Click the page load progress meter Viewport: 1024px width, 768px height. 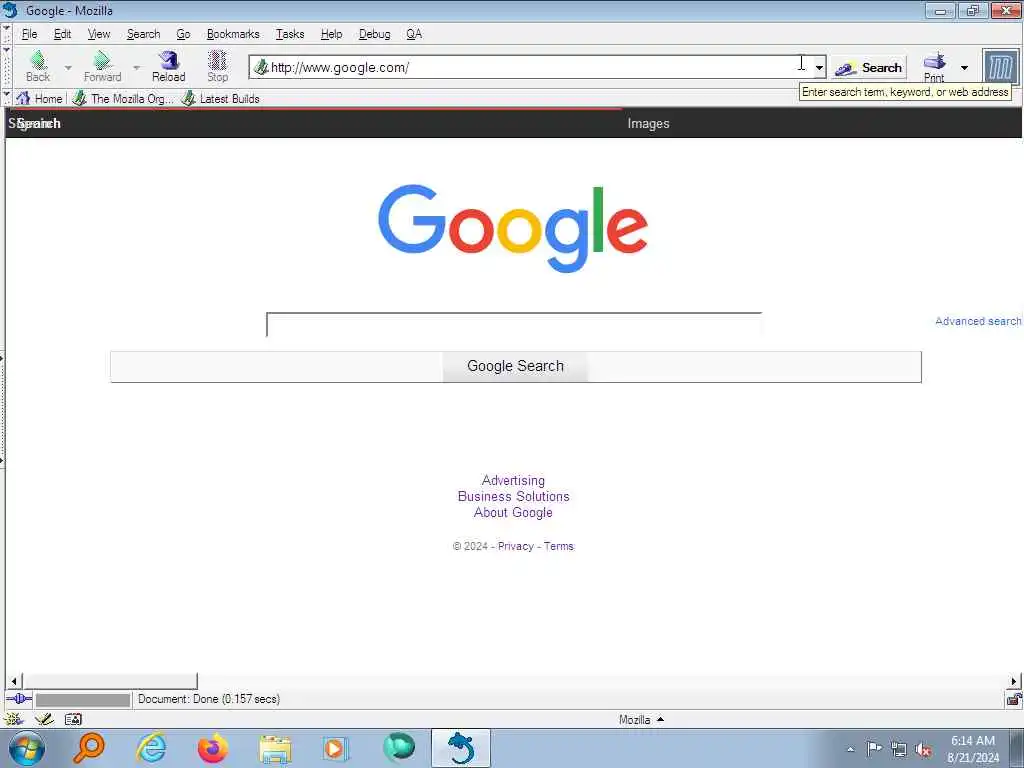click(83, 699)
